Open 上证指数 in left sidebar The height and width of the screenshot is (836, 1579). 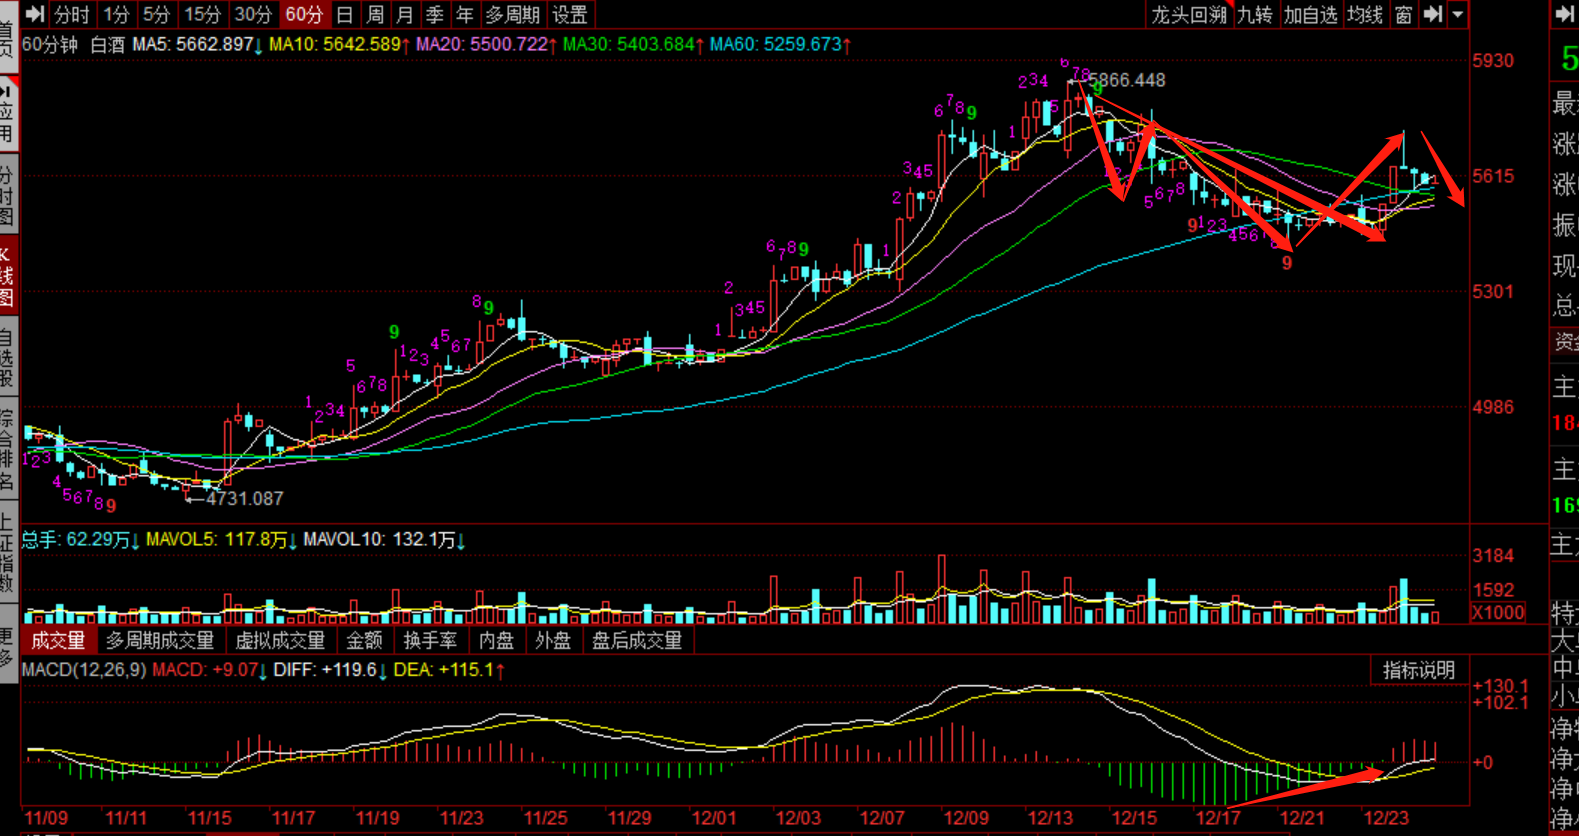coord(8,552)
